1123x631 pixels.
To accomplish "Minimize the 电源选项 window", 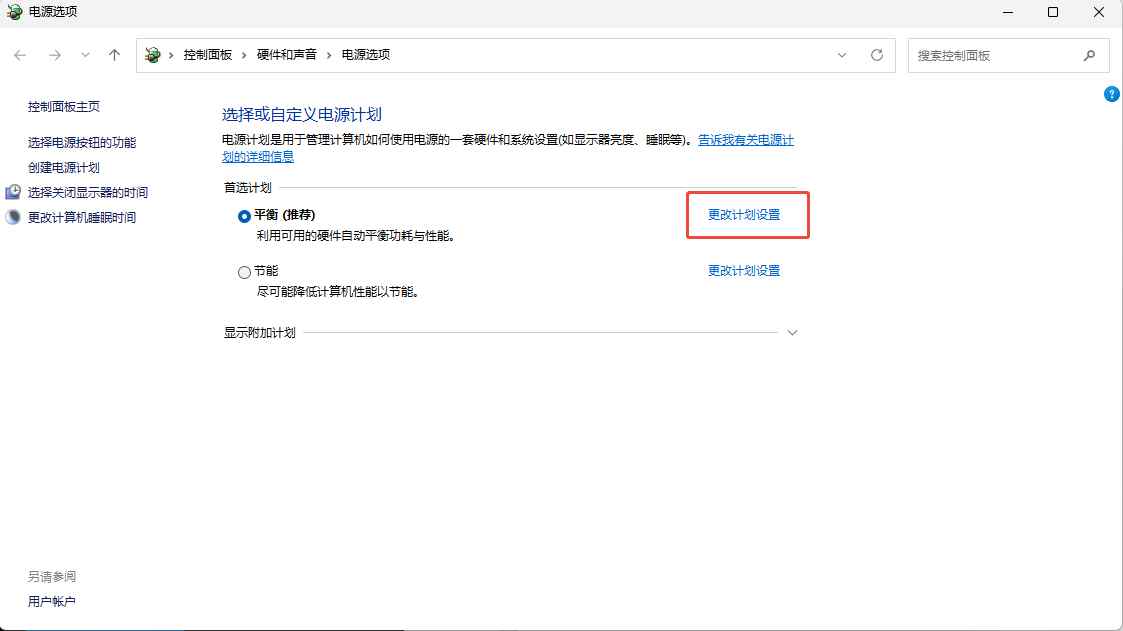I will click(1008, 12).
